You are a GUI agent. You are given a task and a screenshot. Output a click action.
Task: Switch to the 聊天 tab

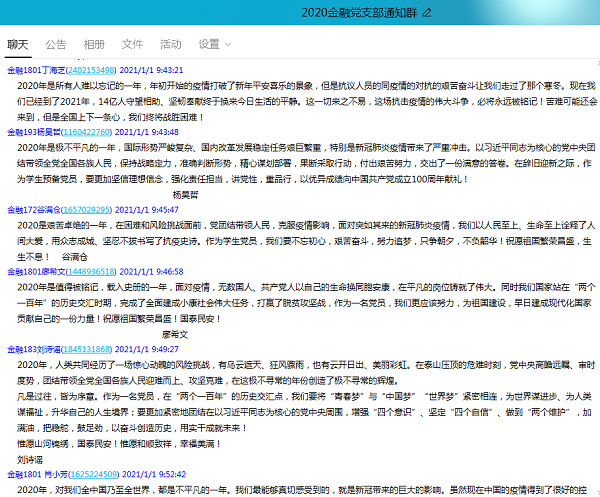(x=18, y=44)
